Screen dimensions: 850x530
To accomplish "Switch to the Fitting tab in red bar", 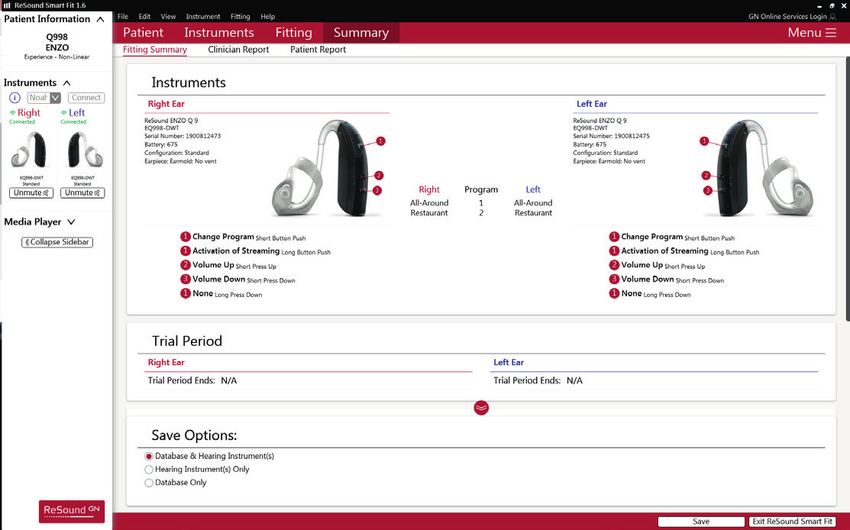I will (293, 33).
